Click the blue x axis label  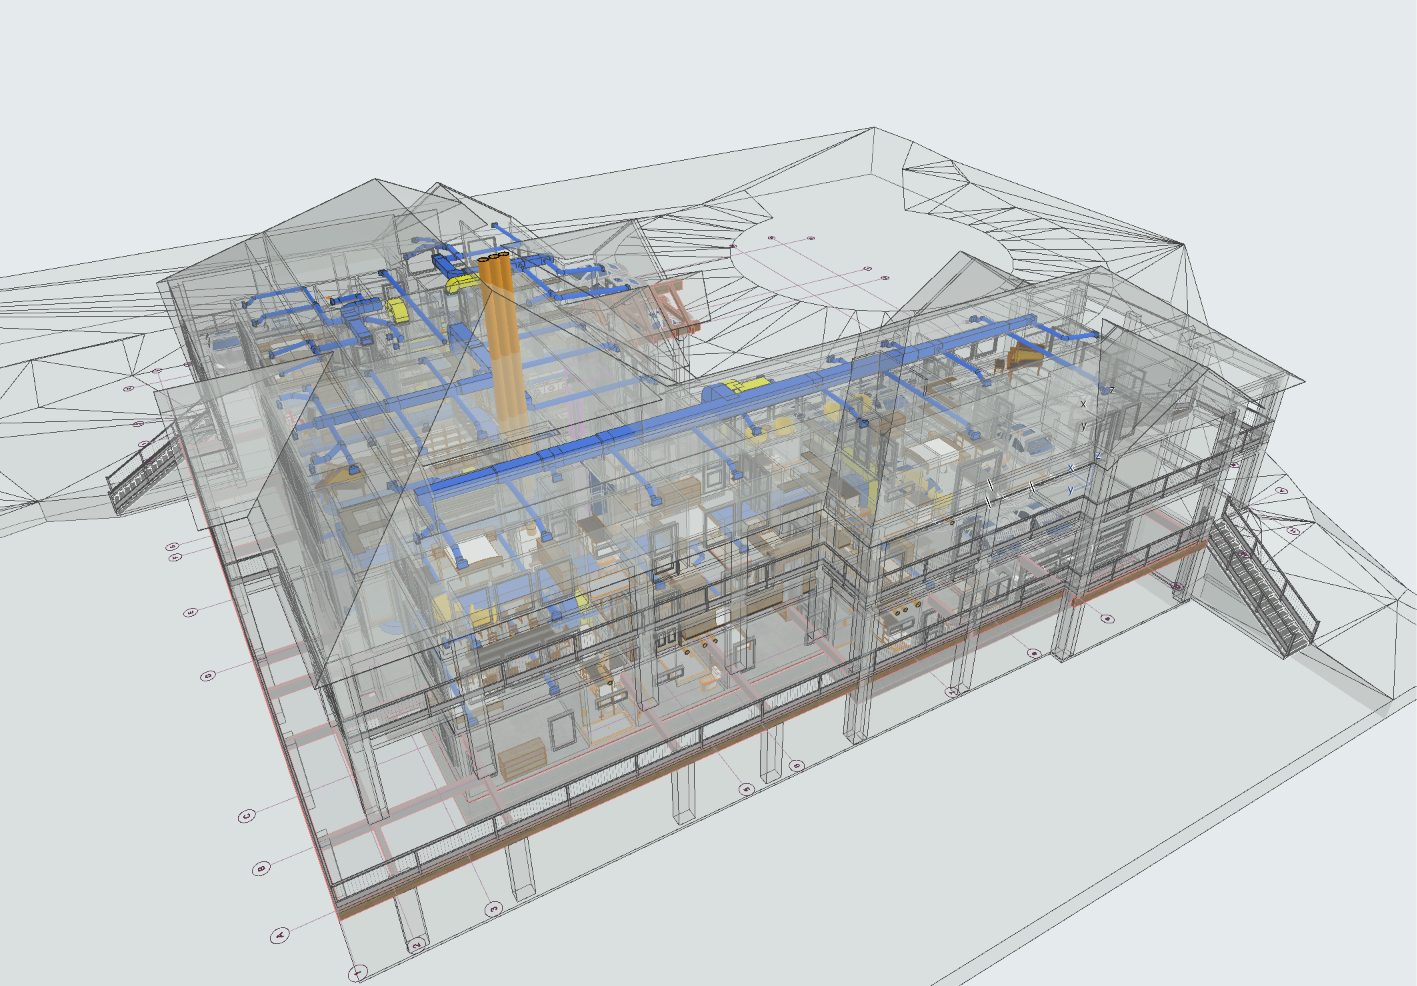1070,468
